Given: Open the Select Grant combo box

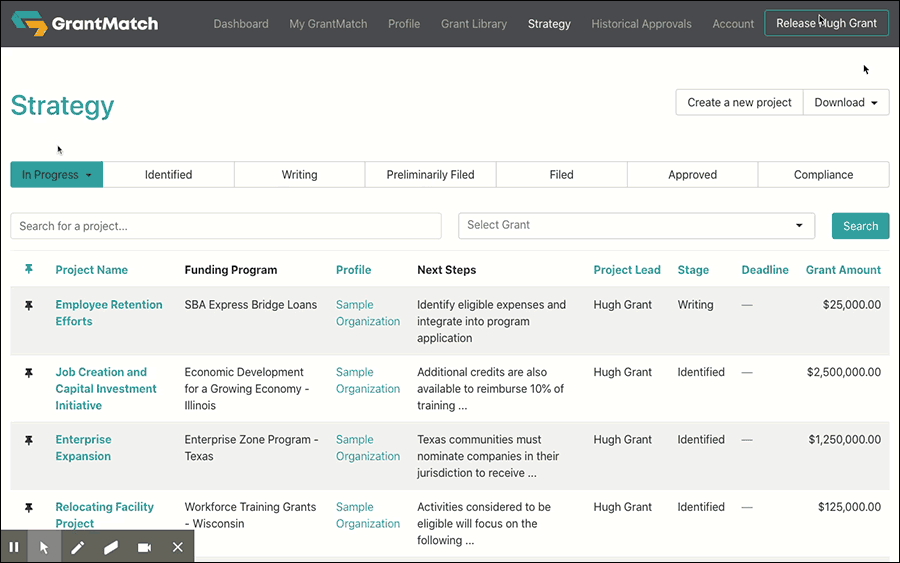Looking at the screenshot, I should [x=636, y=226].
